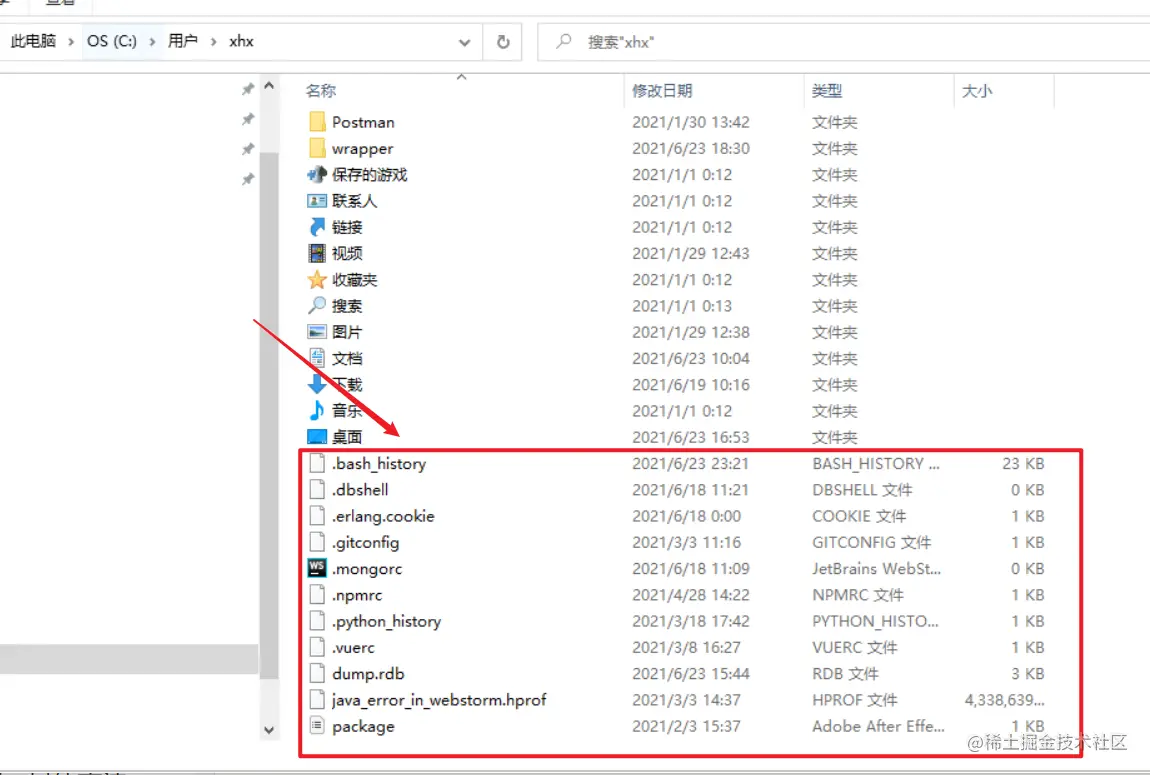Open the Postman folder icon
Viewport: 1150px width, 775px height.
pos(317,122)
